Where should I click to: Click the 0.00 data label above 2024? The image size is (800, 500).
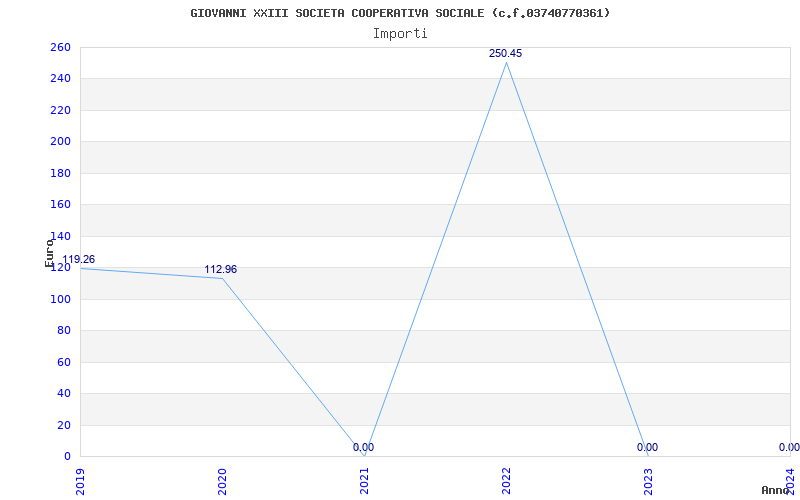coord(789,447)
